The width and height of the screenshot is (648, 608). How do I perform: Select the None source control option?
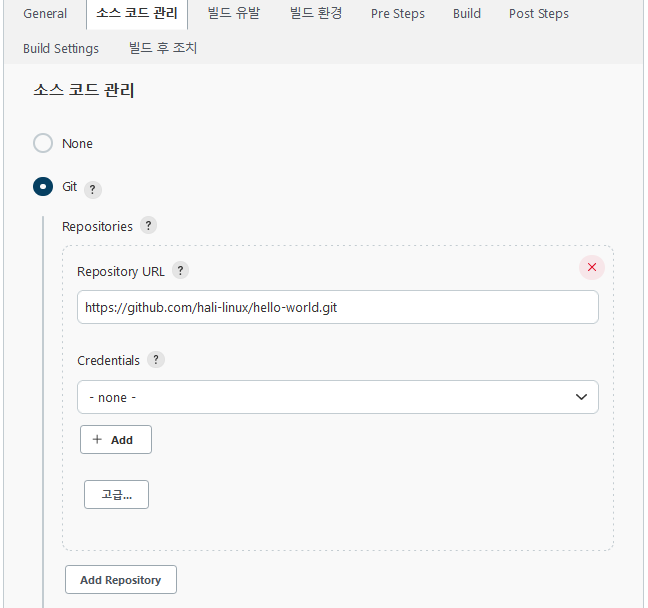[x=43, y=143]
